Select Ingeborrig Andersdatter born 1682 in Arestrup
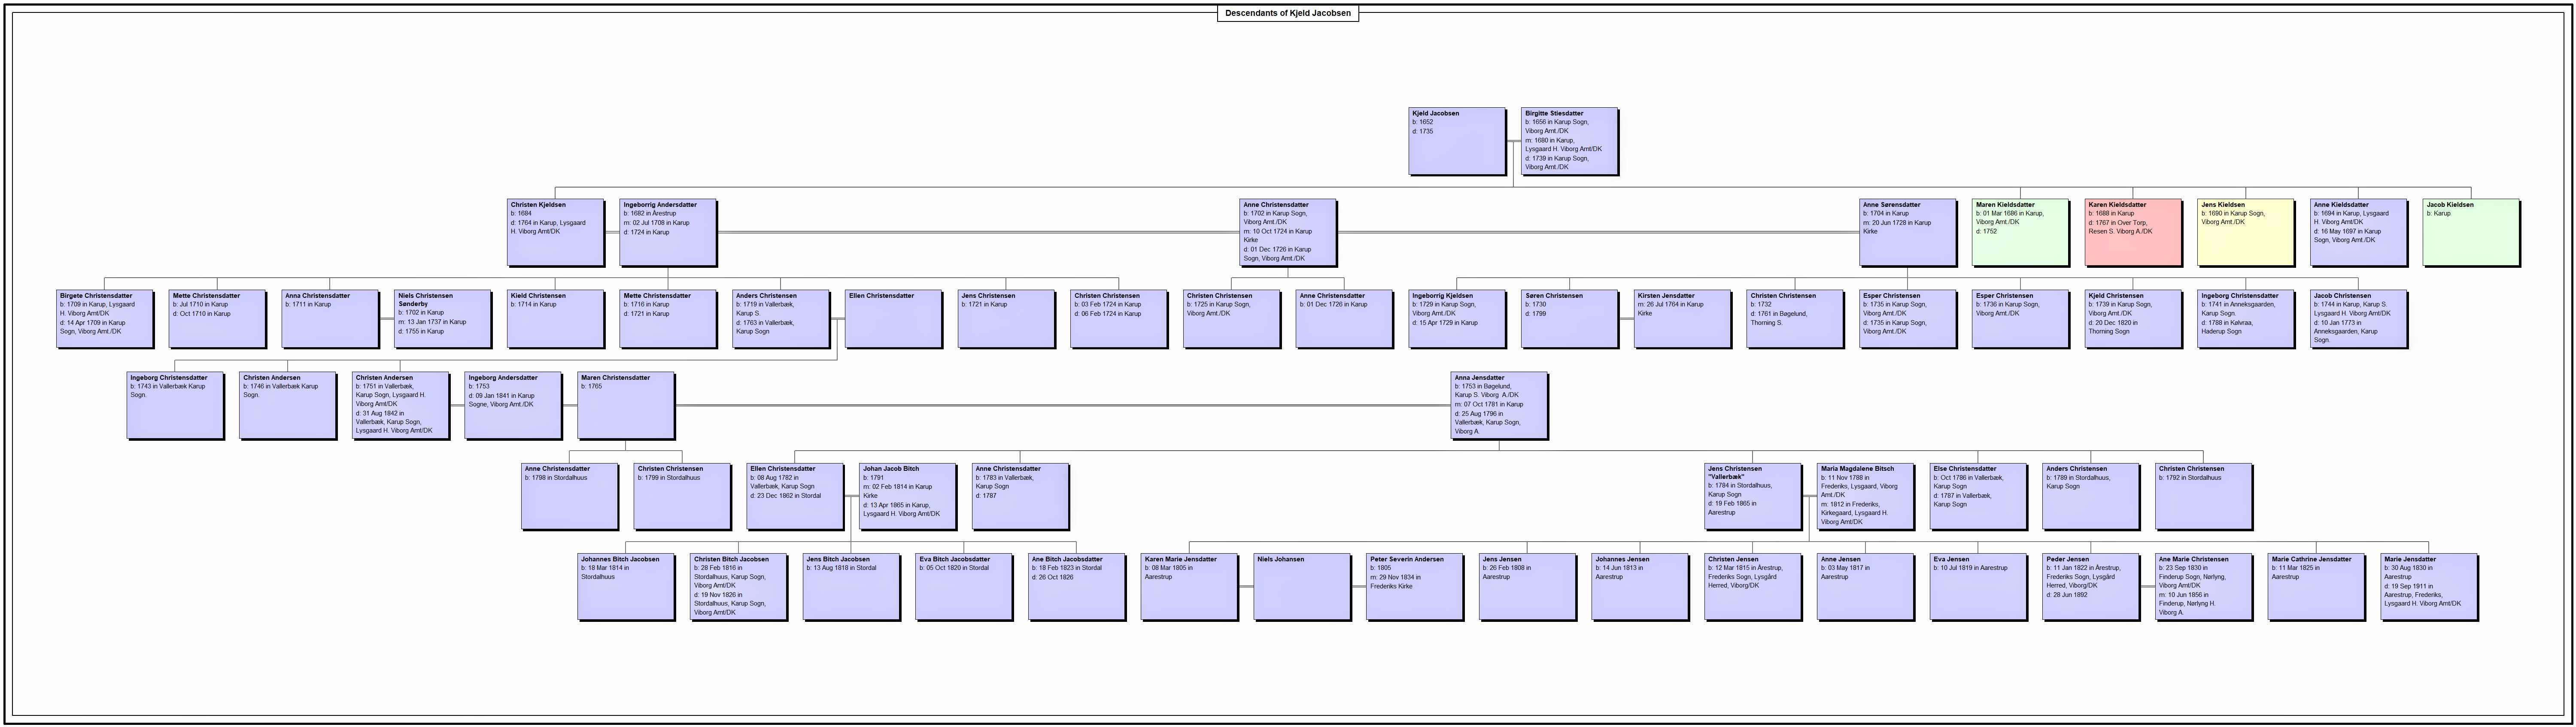 (668, 232)
